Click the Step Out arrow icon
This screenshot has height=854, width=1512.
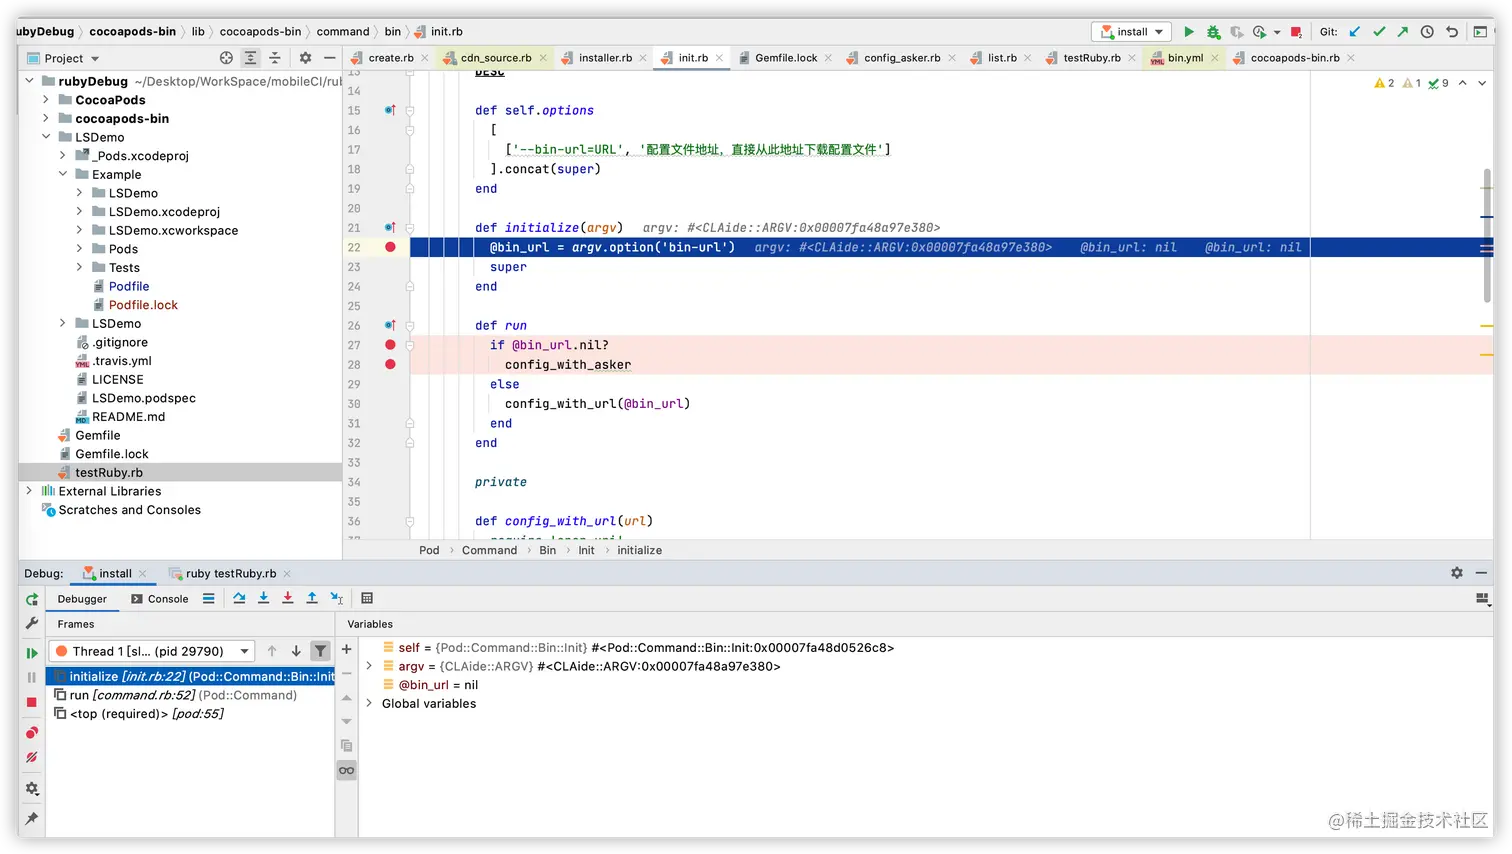click(x=312, y=598)
